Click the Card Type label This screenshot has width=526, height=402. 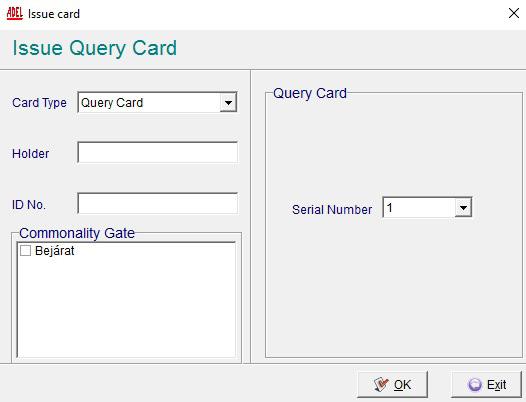pyautogui.click(x=39, y=103)
